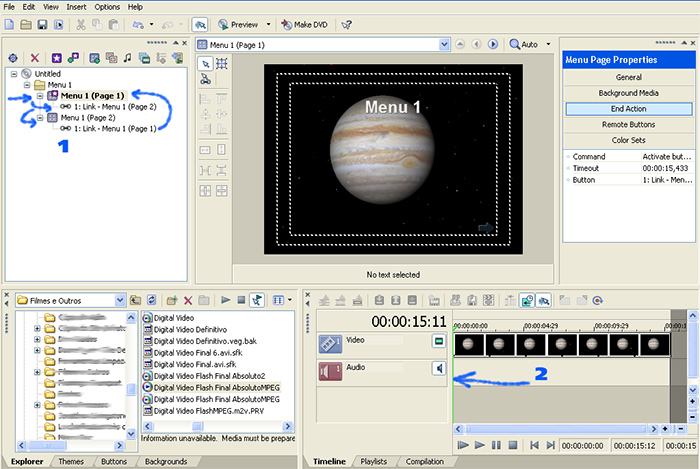
Task: Click the Insert Menu star icon
Action: pyautogui.click(x=56, y=58)
